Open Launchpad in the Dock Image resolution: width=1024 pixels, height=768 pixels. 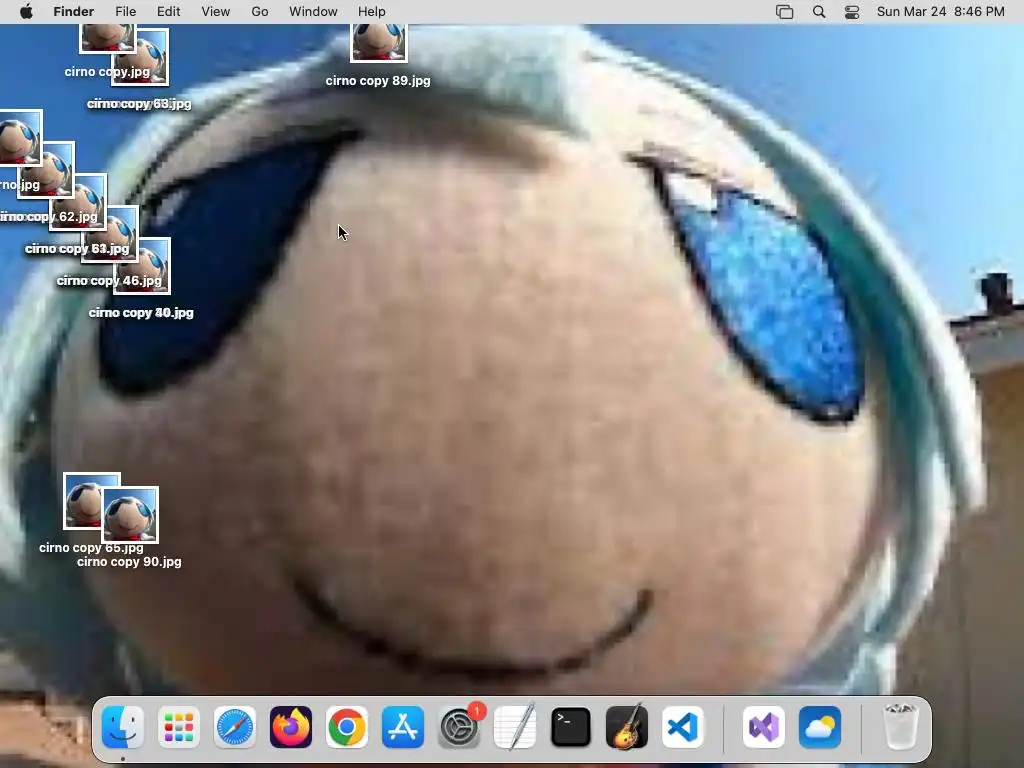click(179, 727)
